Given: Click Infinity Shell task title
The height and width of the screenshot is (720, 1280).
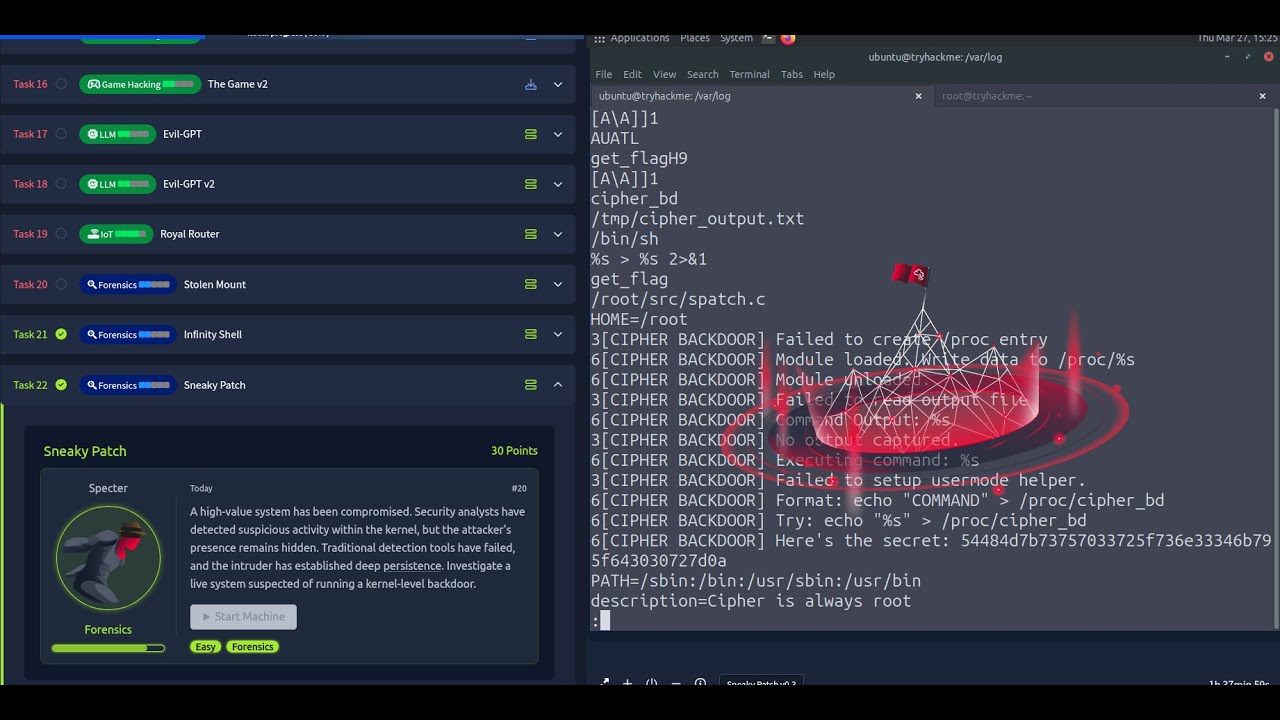Looking at the screenshot, I should (x=213, y=334).
